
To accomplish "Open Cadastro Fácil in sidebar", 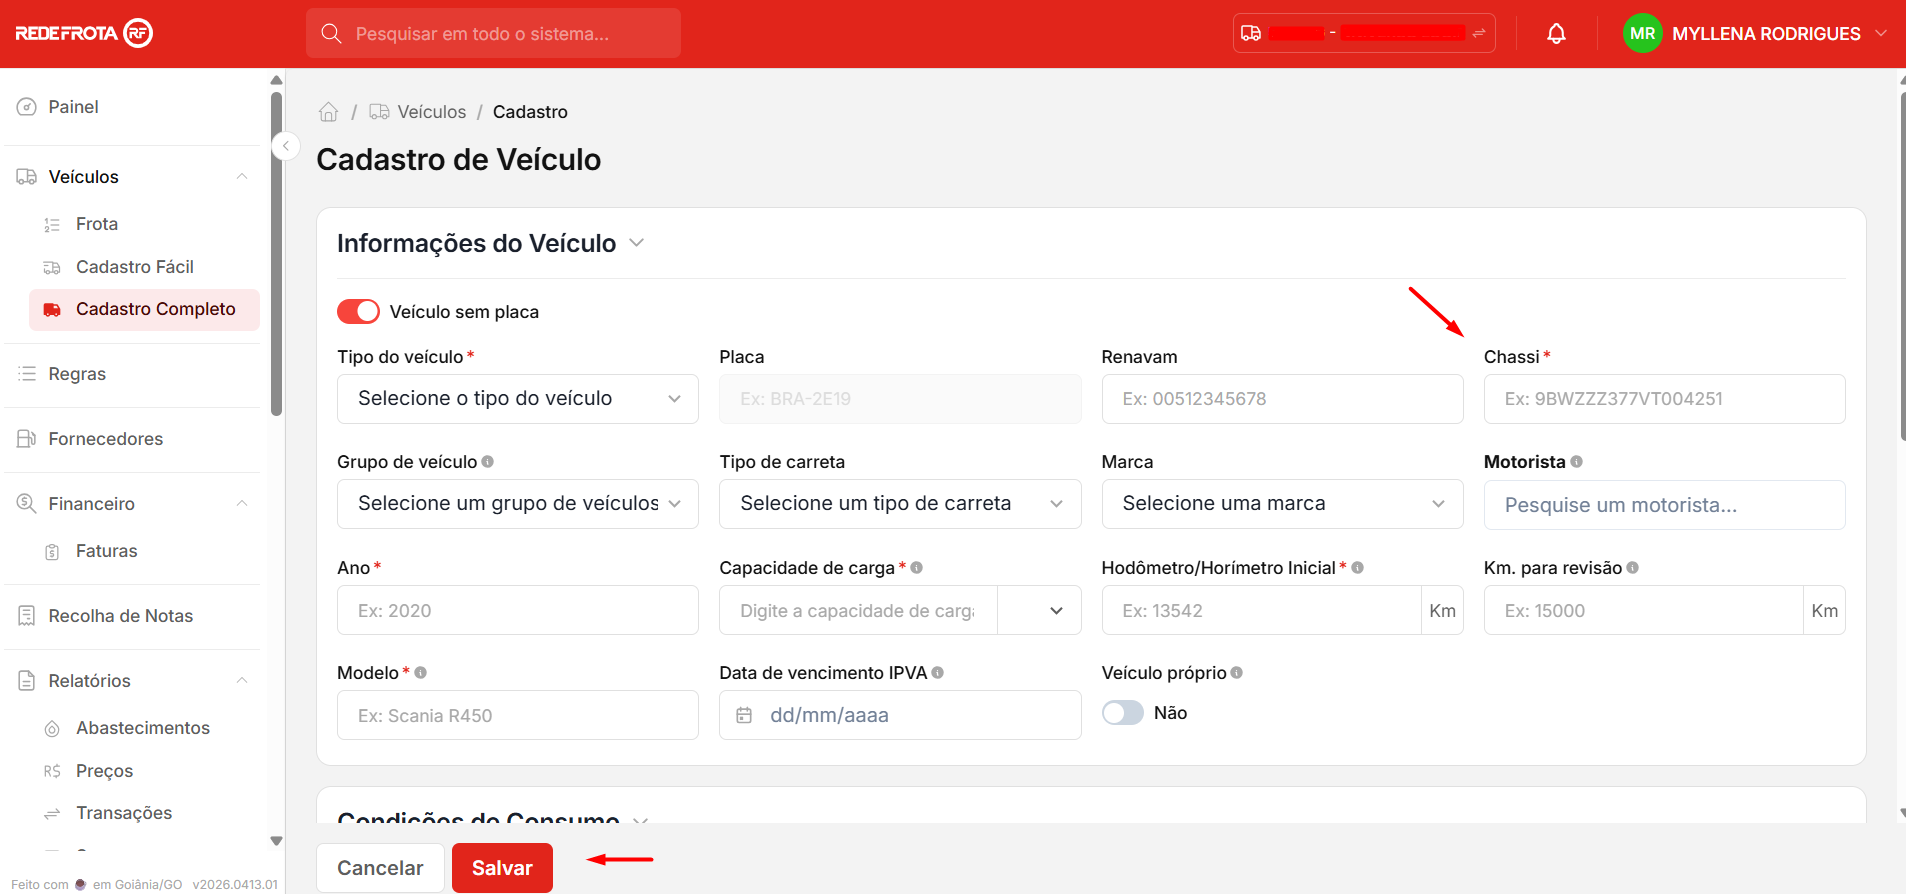I will (134, 267).
